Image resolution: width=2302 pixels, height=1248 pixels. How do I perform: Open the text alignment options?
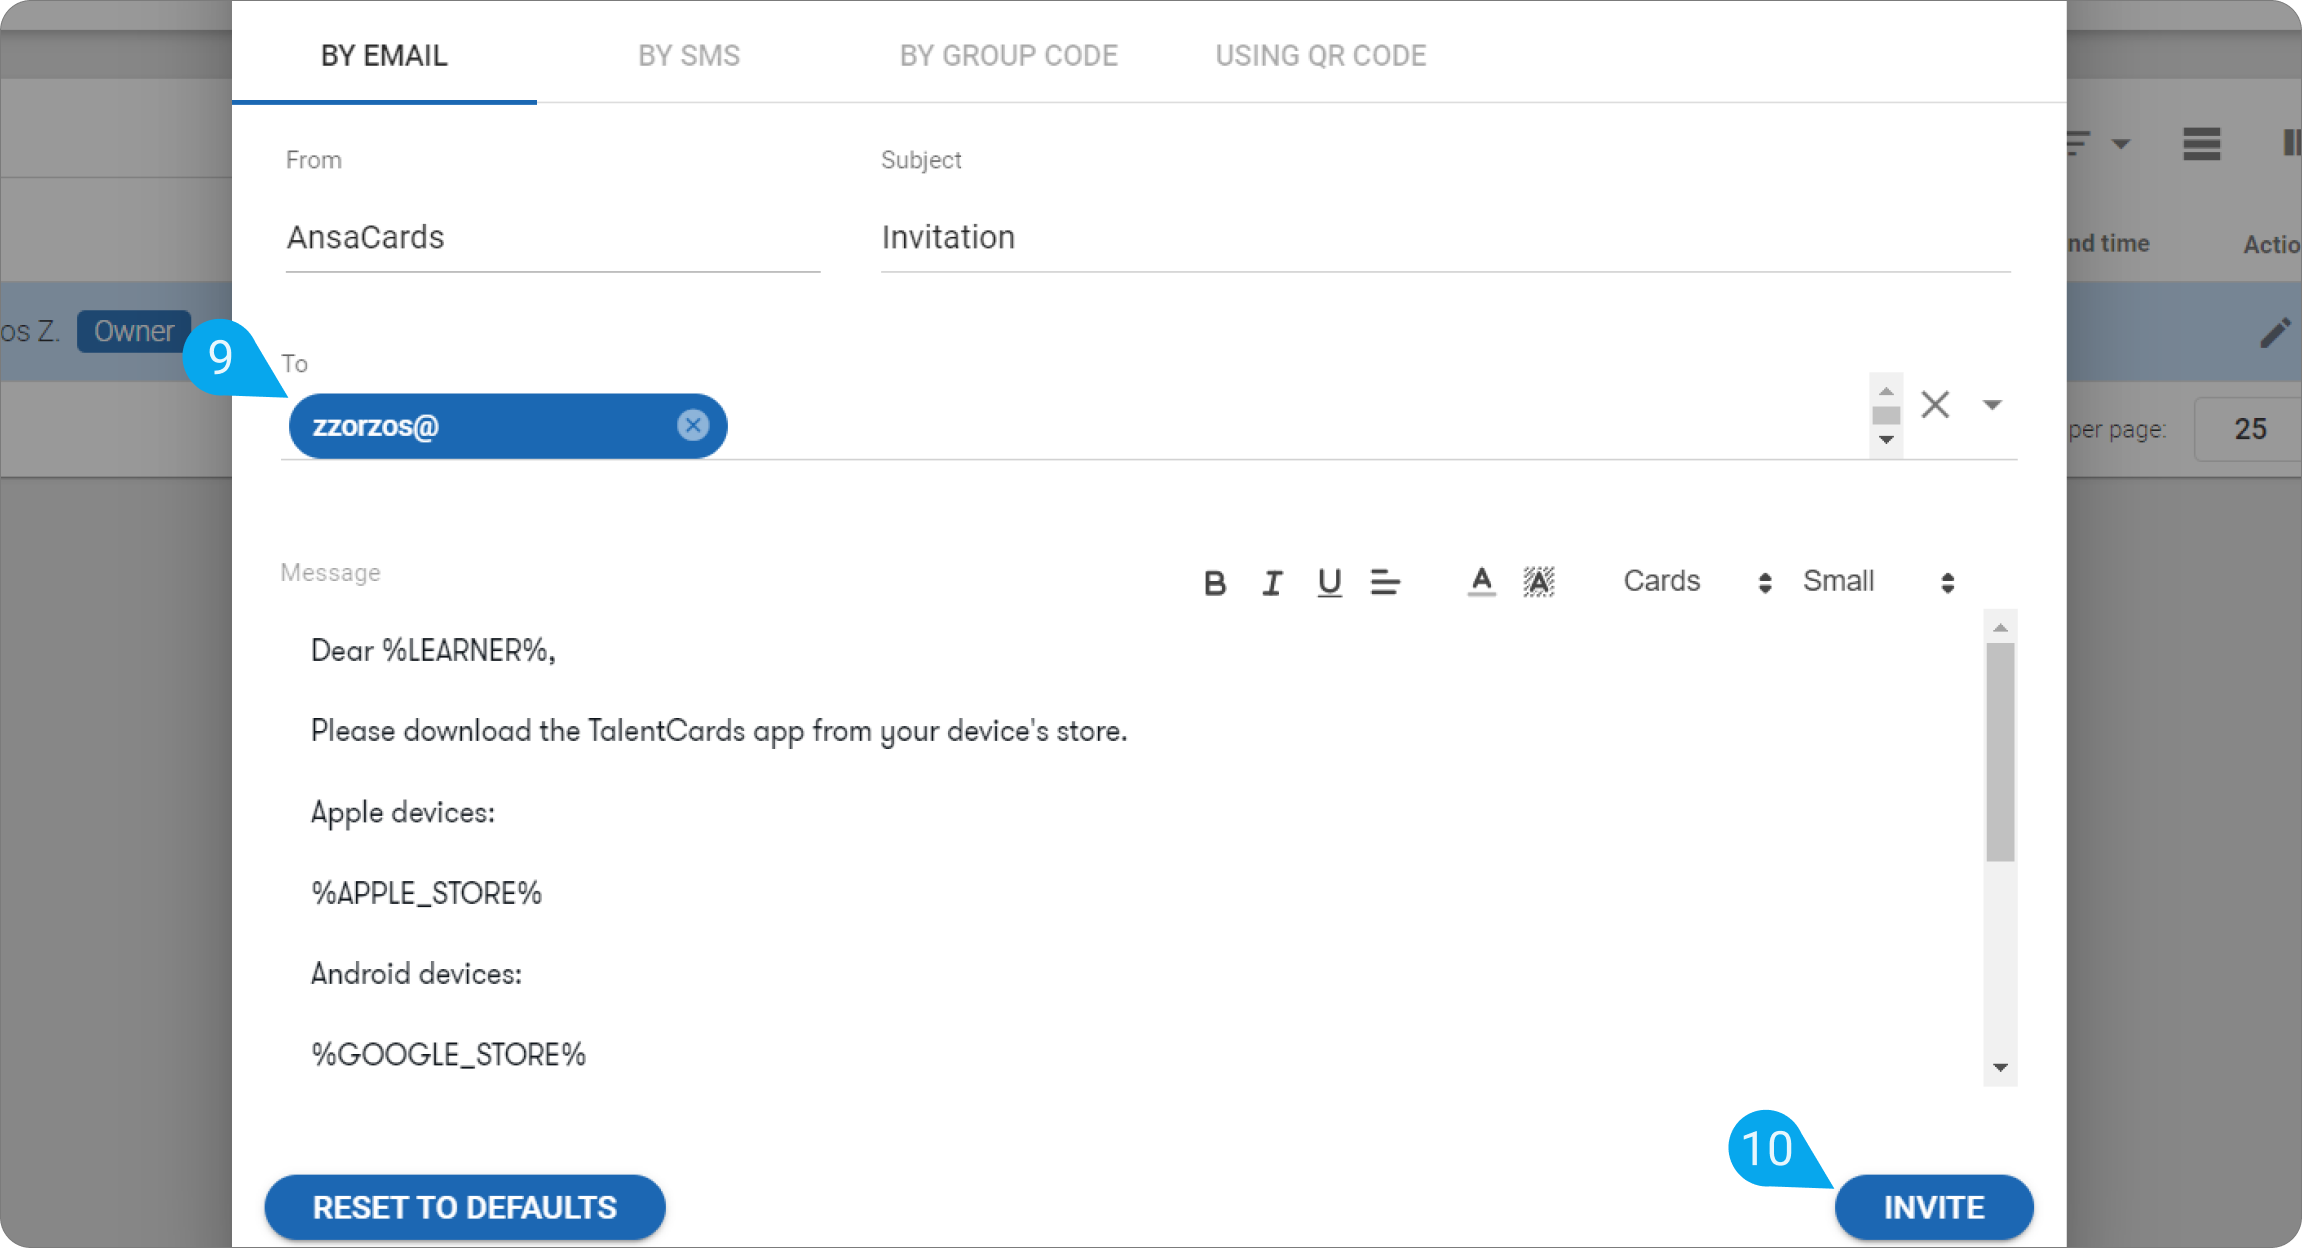pos(1385,582)
